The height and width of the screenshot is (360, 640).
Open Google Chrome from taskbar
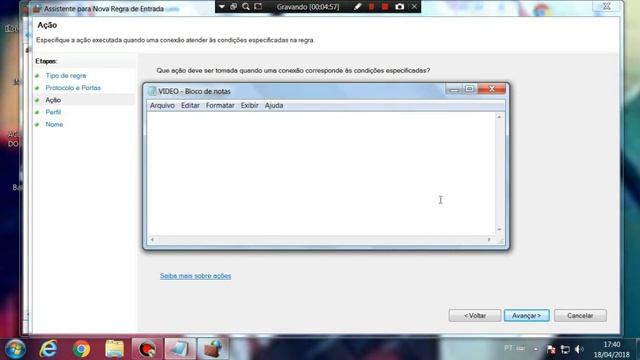[81, 349]
